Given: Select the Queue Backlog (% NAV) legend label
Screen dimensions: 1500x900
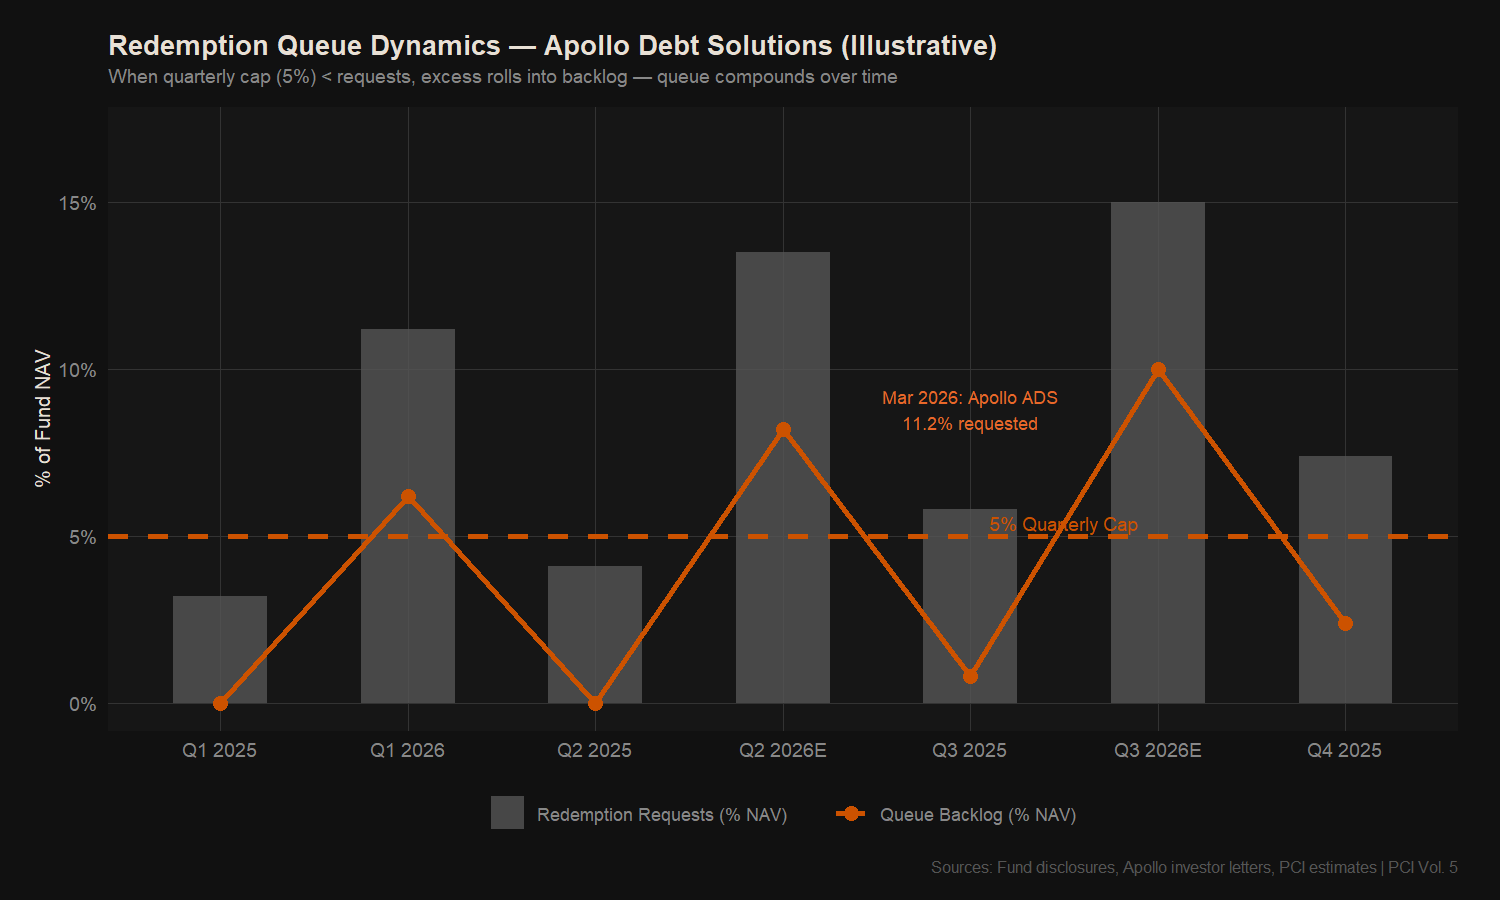Looking at the screenshot, I should tap(977, 815).
